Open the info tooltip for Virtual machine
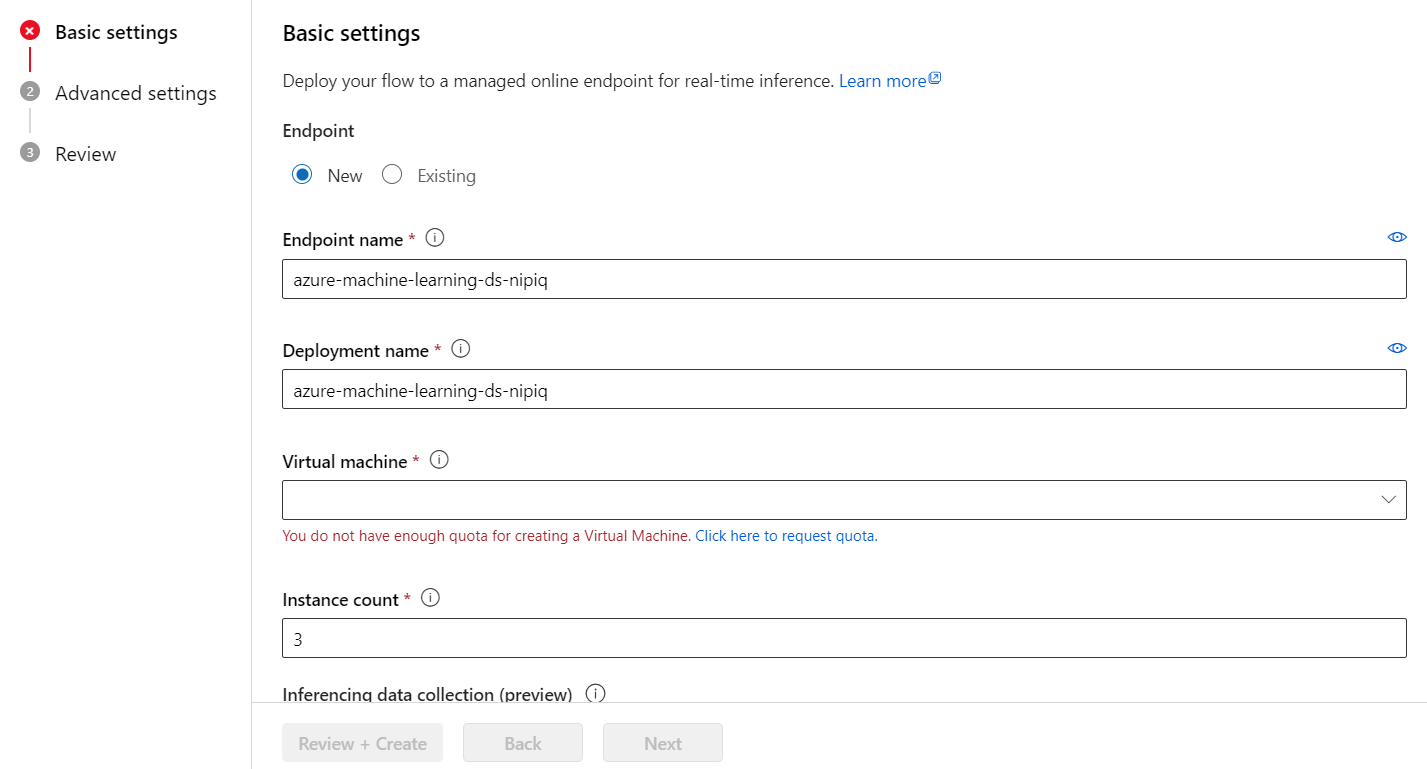This screenshot has width=1427, height=769. [438, 459]
